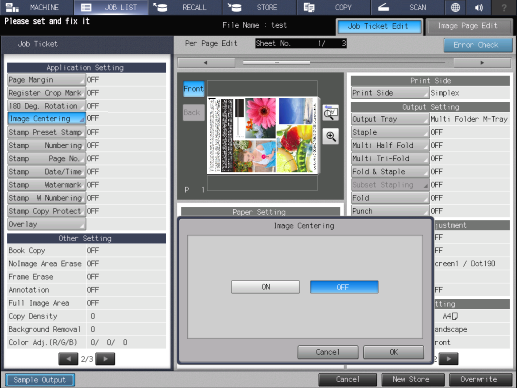Switch to Image Page Edit tab
Image resolution: width=517 pixels, height=388 pixels.
point(469,26)
